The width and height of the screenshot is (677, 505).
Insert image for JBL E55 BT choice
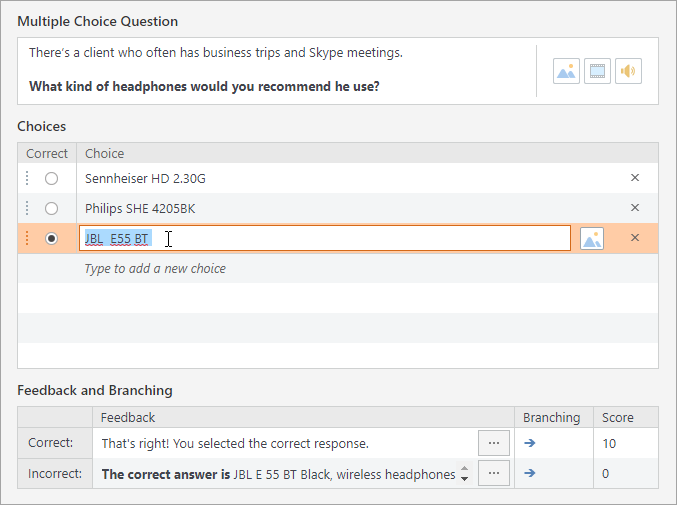592,238
